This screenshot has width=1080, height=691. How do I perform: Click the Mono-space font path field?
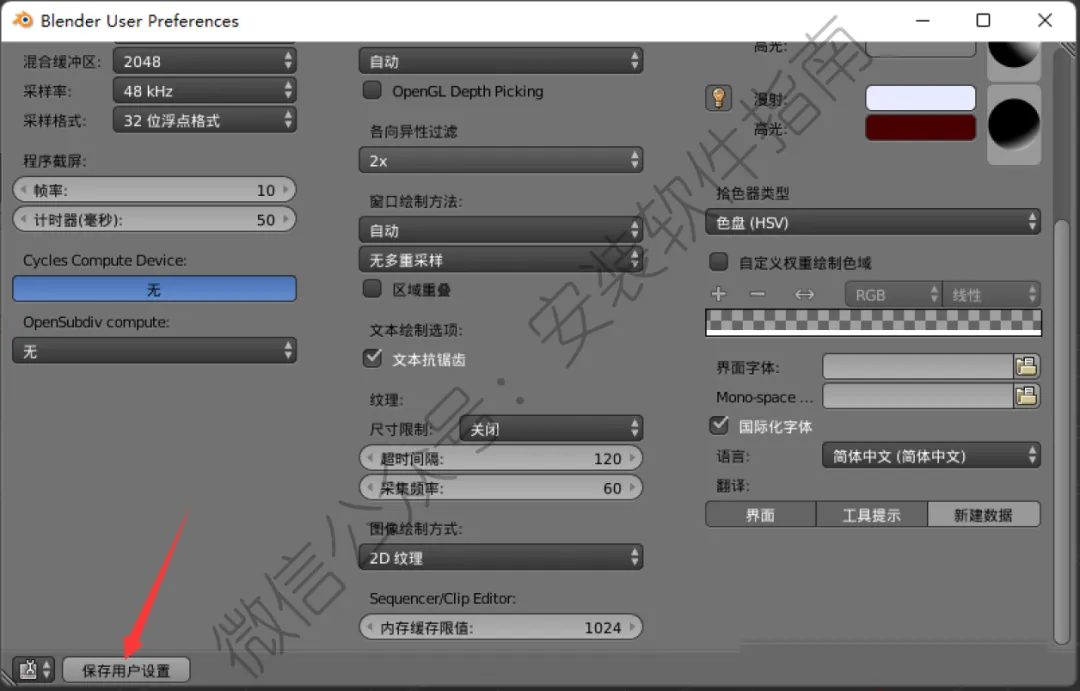918,396
